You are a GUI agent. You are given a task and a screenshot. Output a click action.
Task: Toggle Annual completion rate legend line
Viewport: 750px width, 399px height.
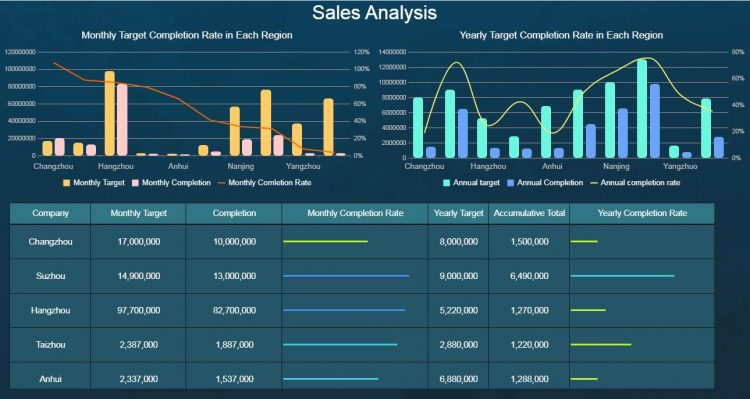(594, 183)
